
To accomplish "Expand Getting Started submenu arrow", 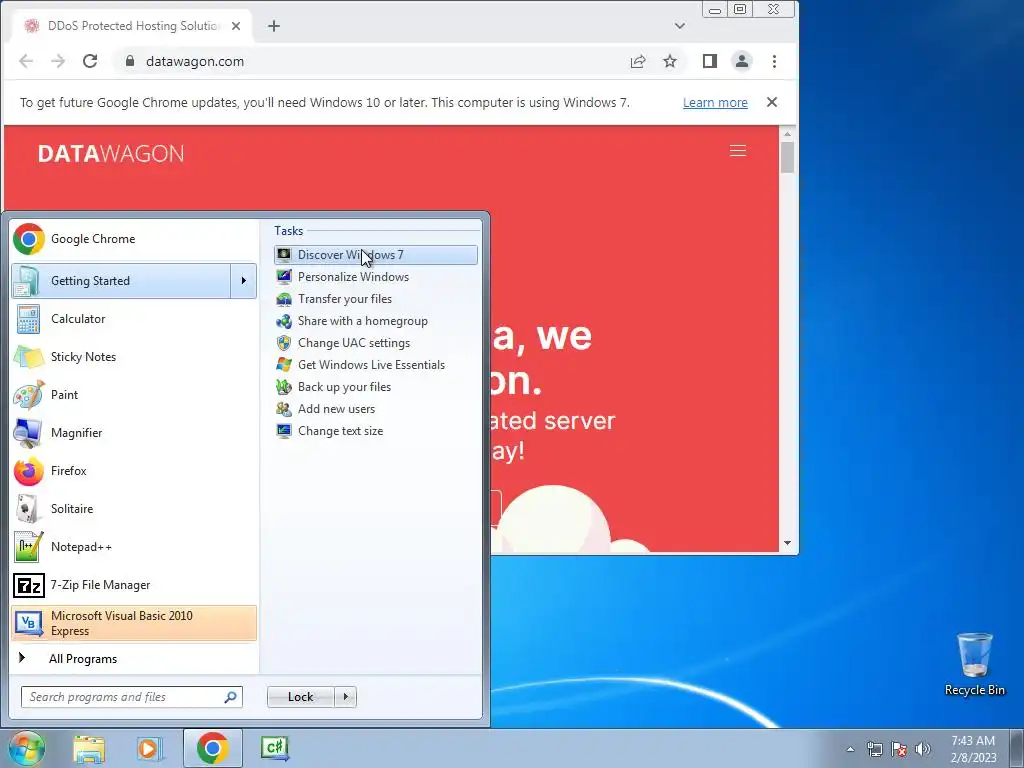I will click(244, 281).
